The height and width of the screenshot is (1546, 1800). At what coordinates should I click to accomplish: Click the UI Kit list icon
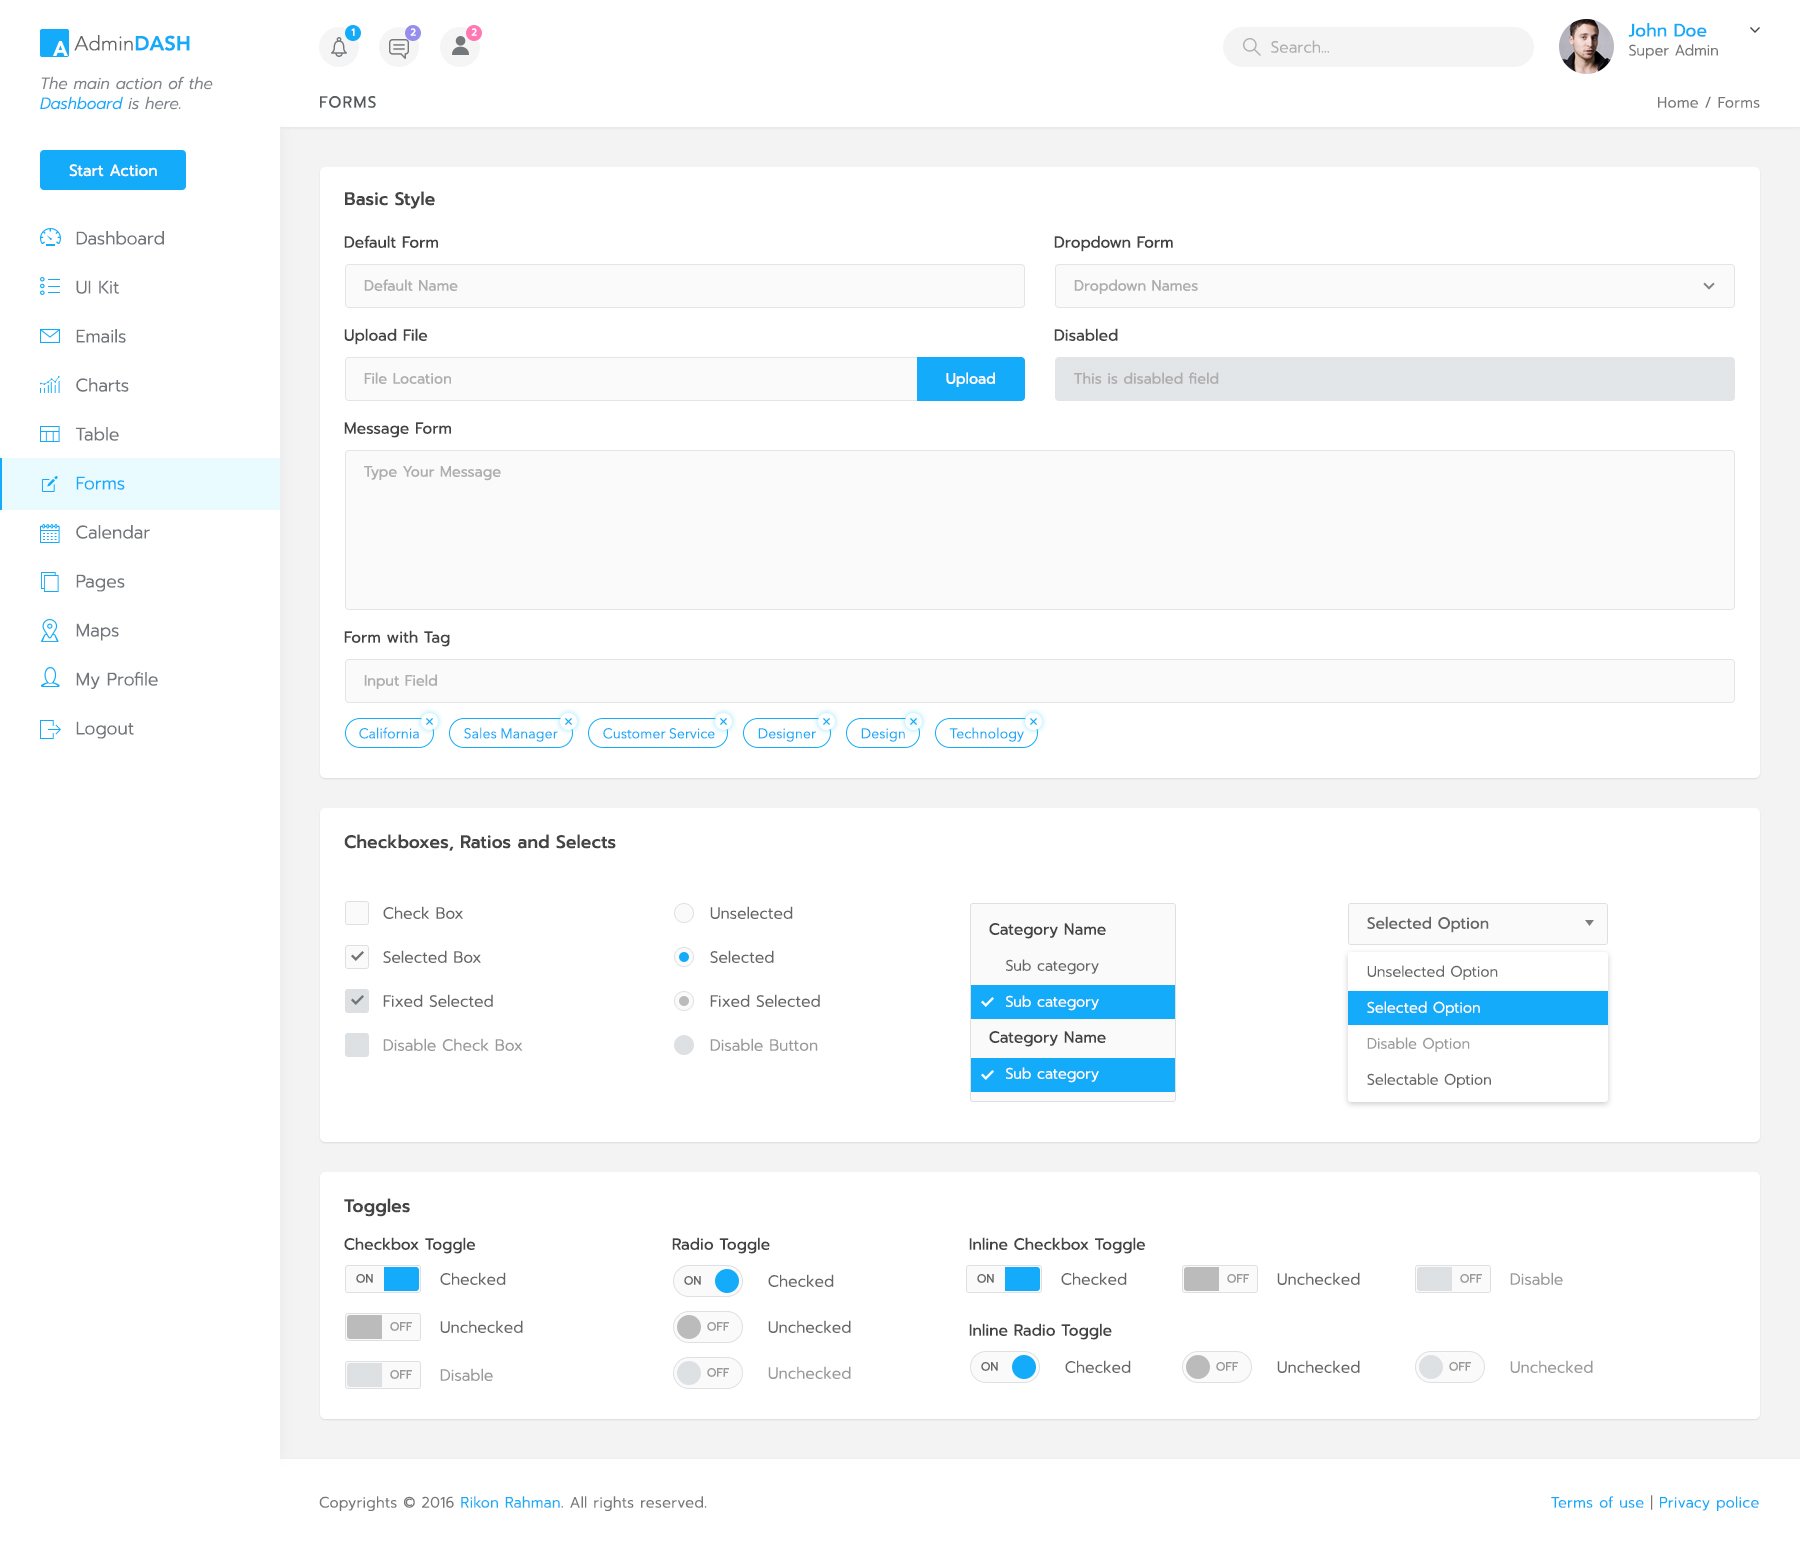point(50,287)
